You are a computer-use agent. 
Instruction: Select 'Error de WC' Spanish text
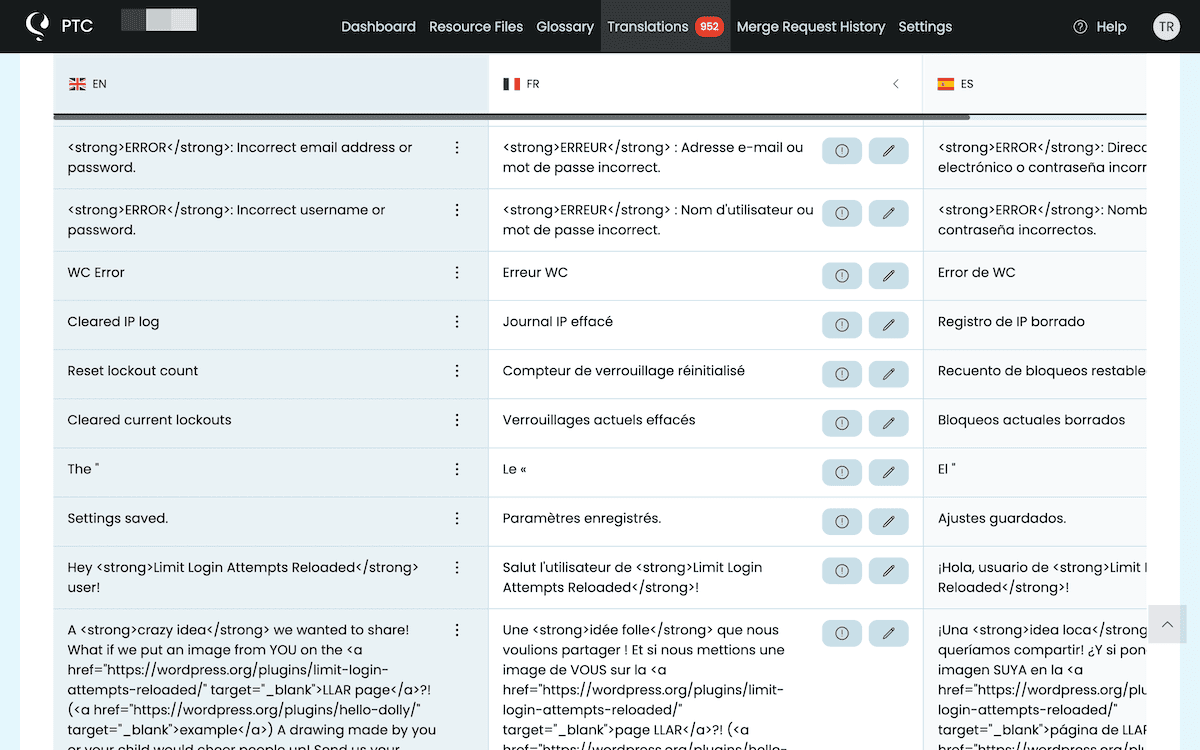pyautogui.click(x=977, y=272)
